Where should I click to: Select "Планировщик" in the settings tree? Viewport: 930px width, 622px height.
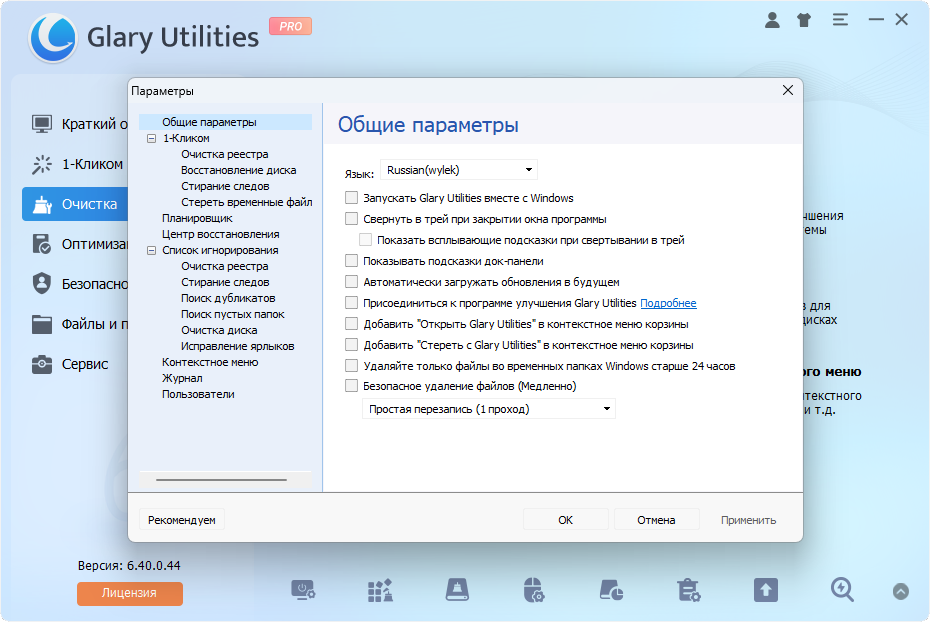197,218
